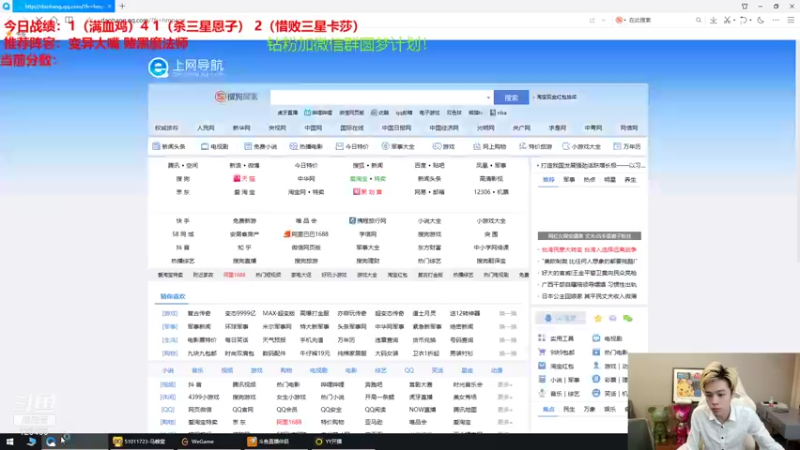Open the 特价旅游 category link
This screenshot has height=450, width=800.
pyautogui.click(x=535, y=146)
